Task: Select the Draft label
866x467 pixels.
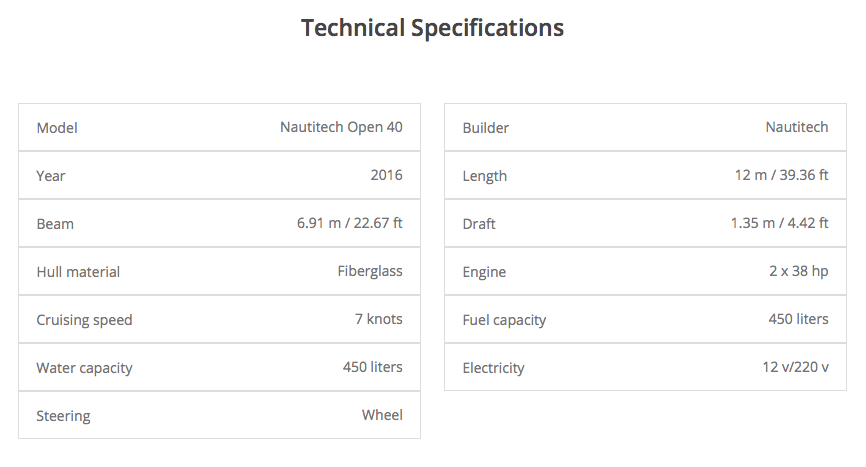Action: pyautogui.click(x=480, y=224)
